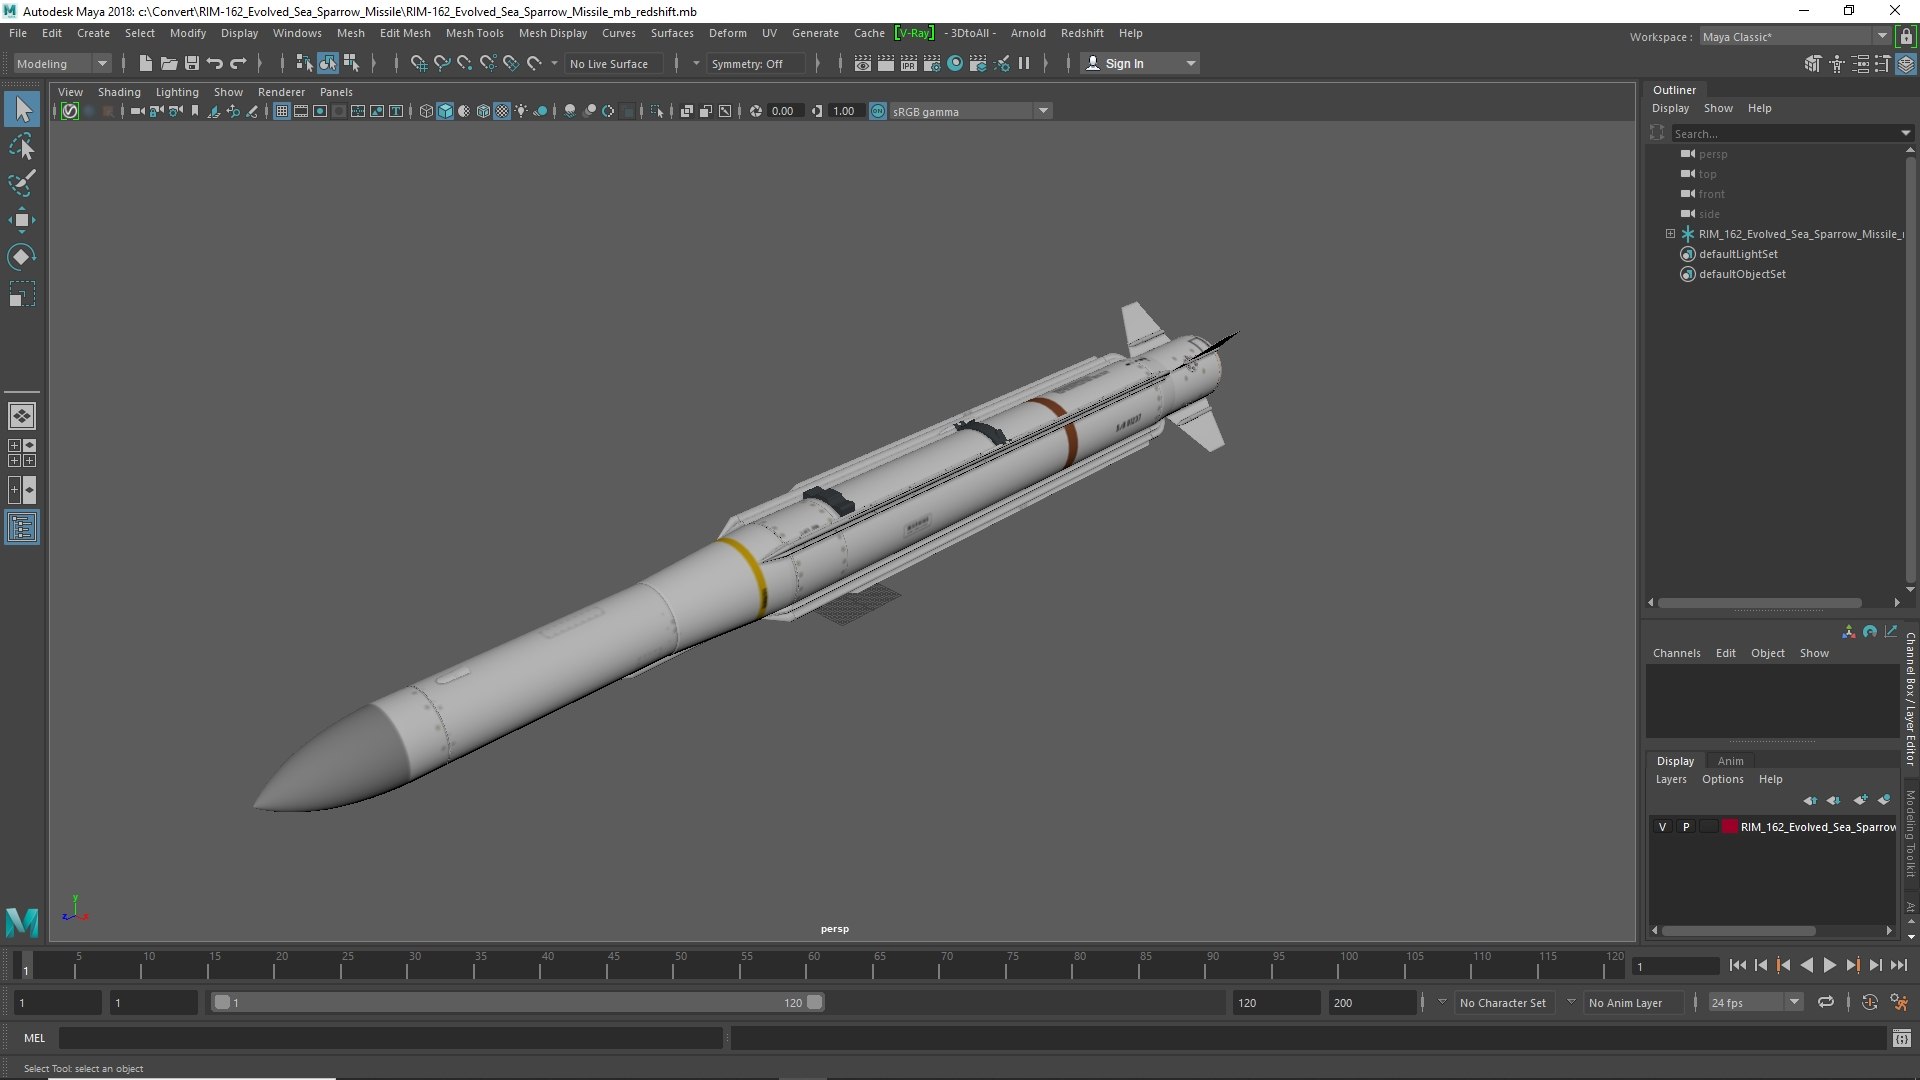Viewport: 1920px width, 1080px height.
Task: Open the viewport Shading menu
Action: click(119, 92)
